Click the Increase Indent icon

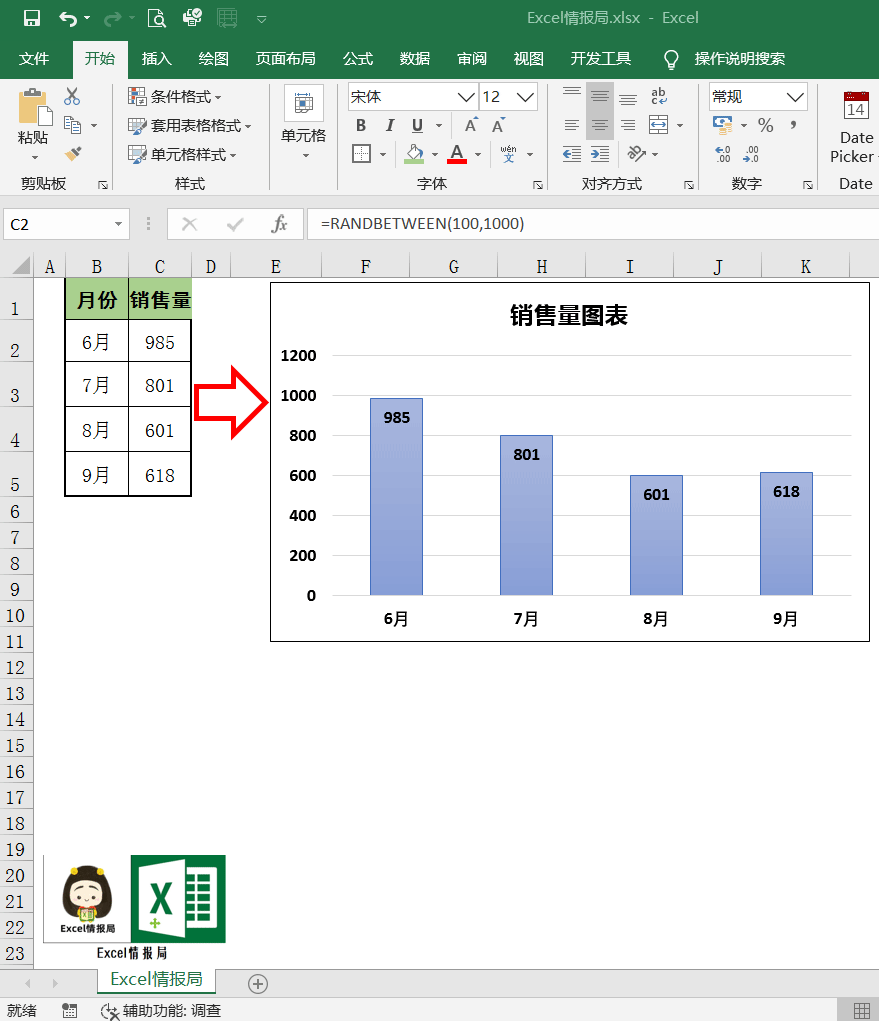point(600,154)
